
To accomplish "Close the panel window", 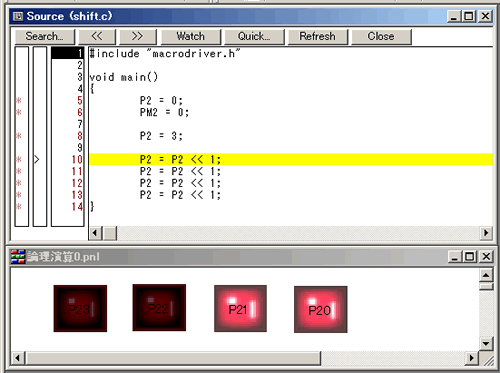I will 486,257.
